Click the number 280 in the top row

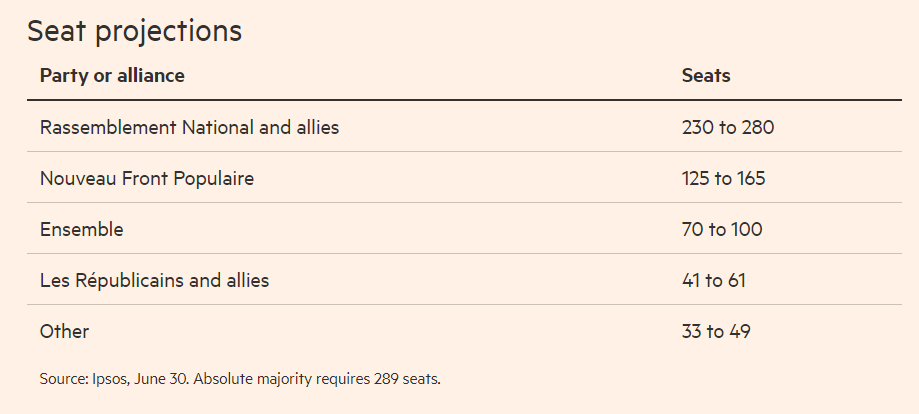[756, 128]
